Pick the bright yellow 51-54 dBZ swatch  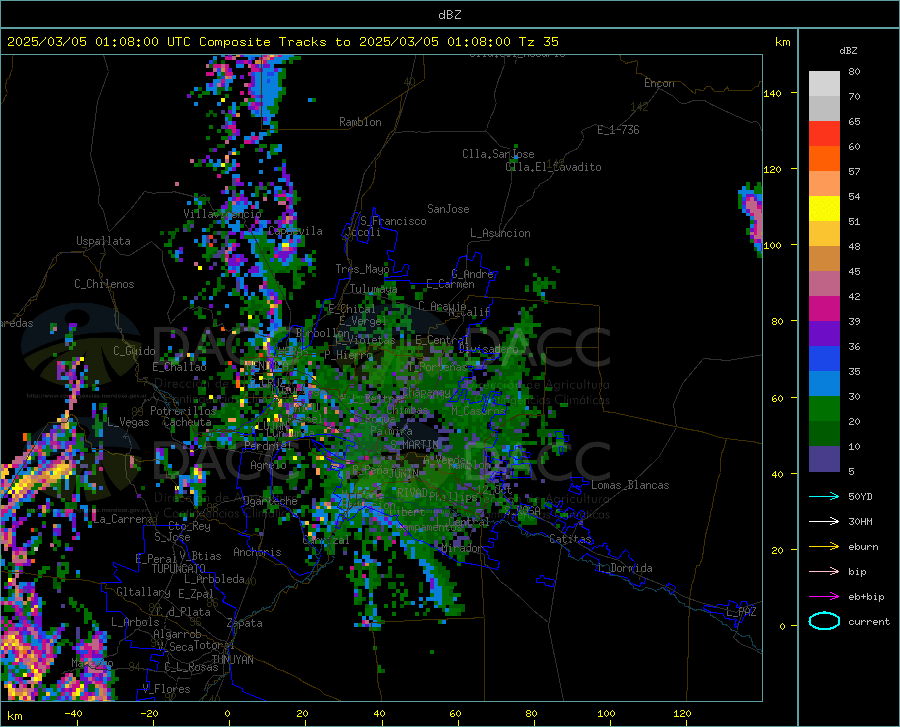click(x=824, y=209)
